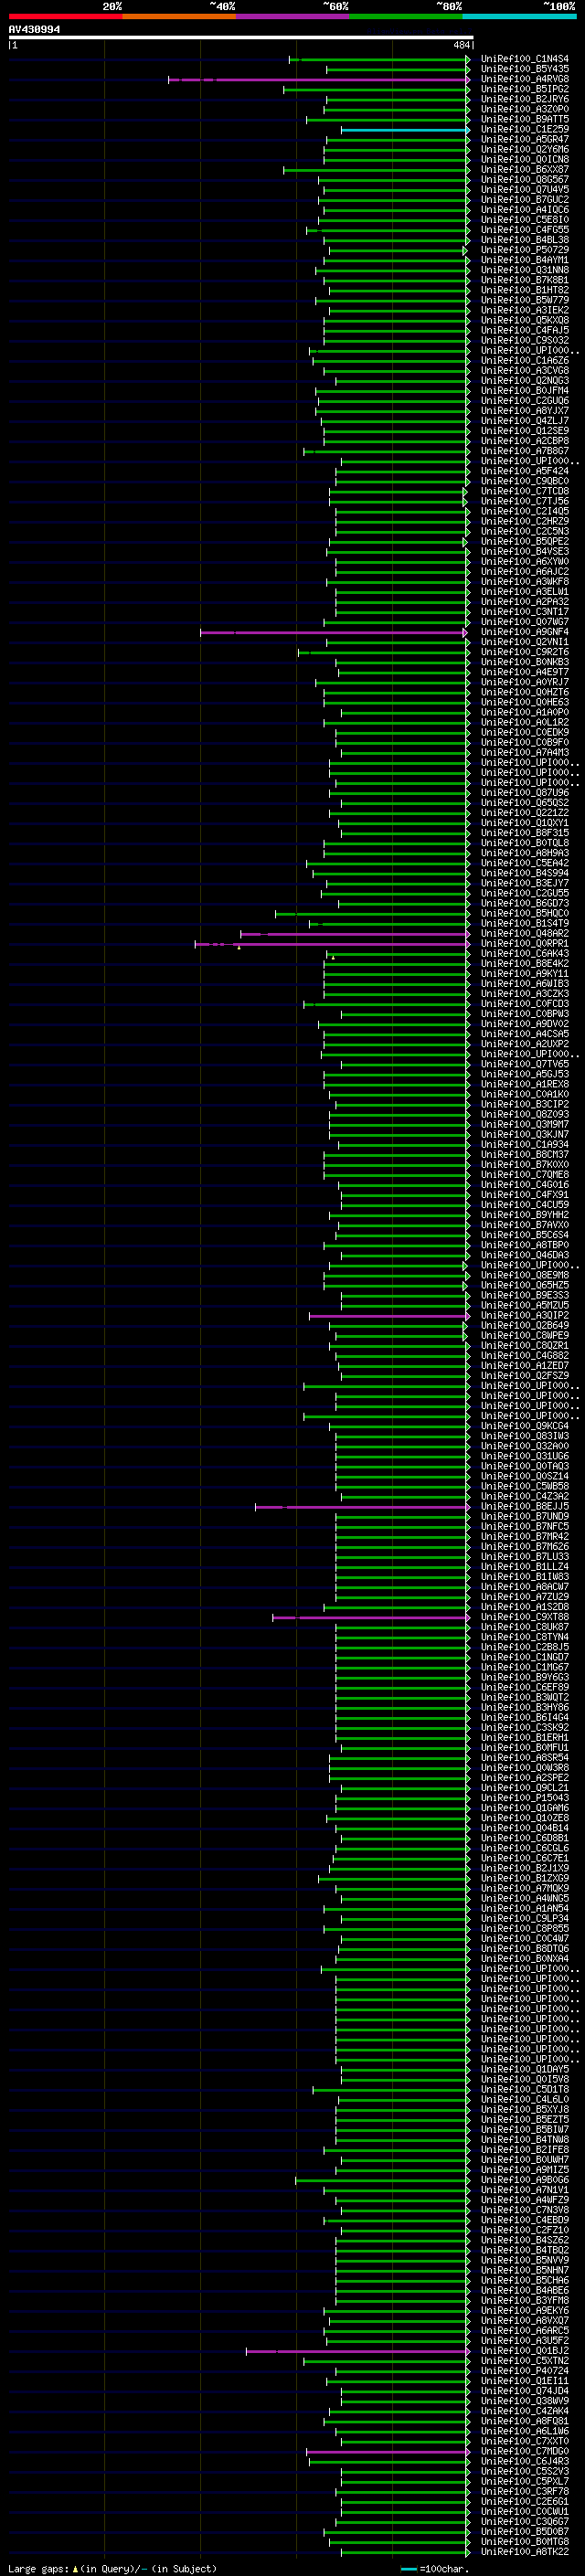585x2576 pixels.
Task: Click the purple alignment bar for UniRef100_Q0RPR1
Action: (x=332, y=944)
